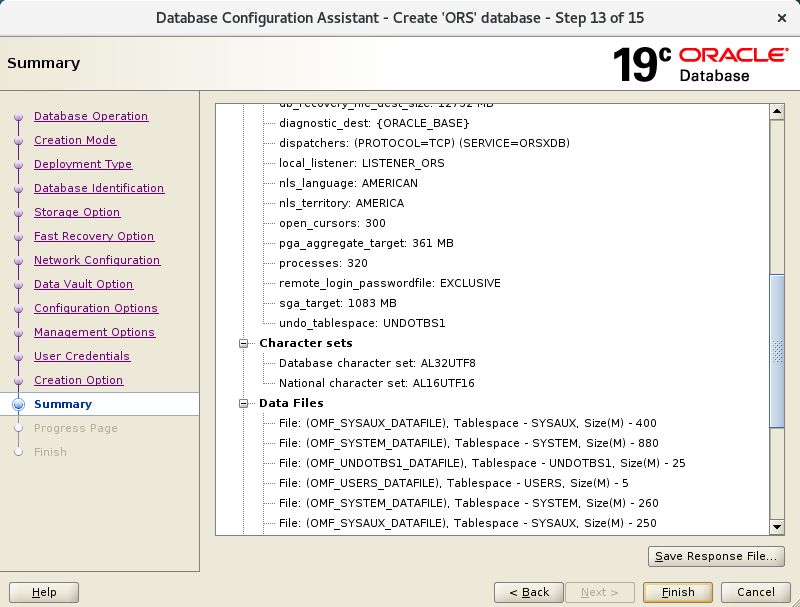
Task: Go to Storage Option step
Action: coord(77,212)
